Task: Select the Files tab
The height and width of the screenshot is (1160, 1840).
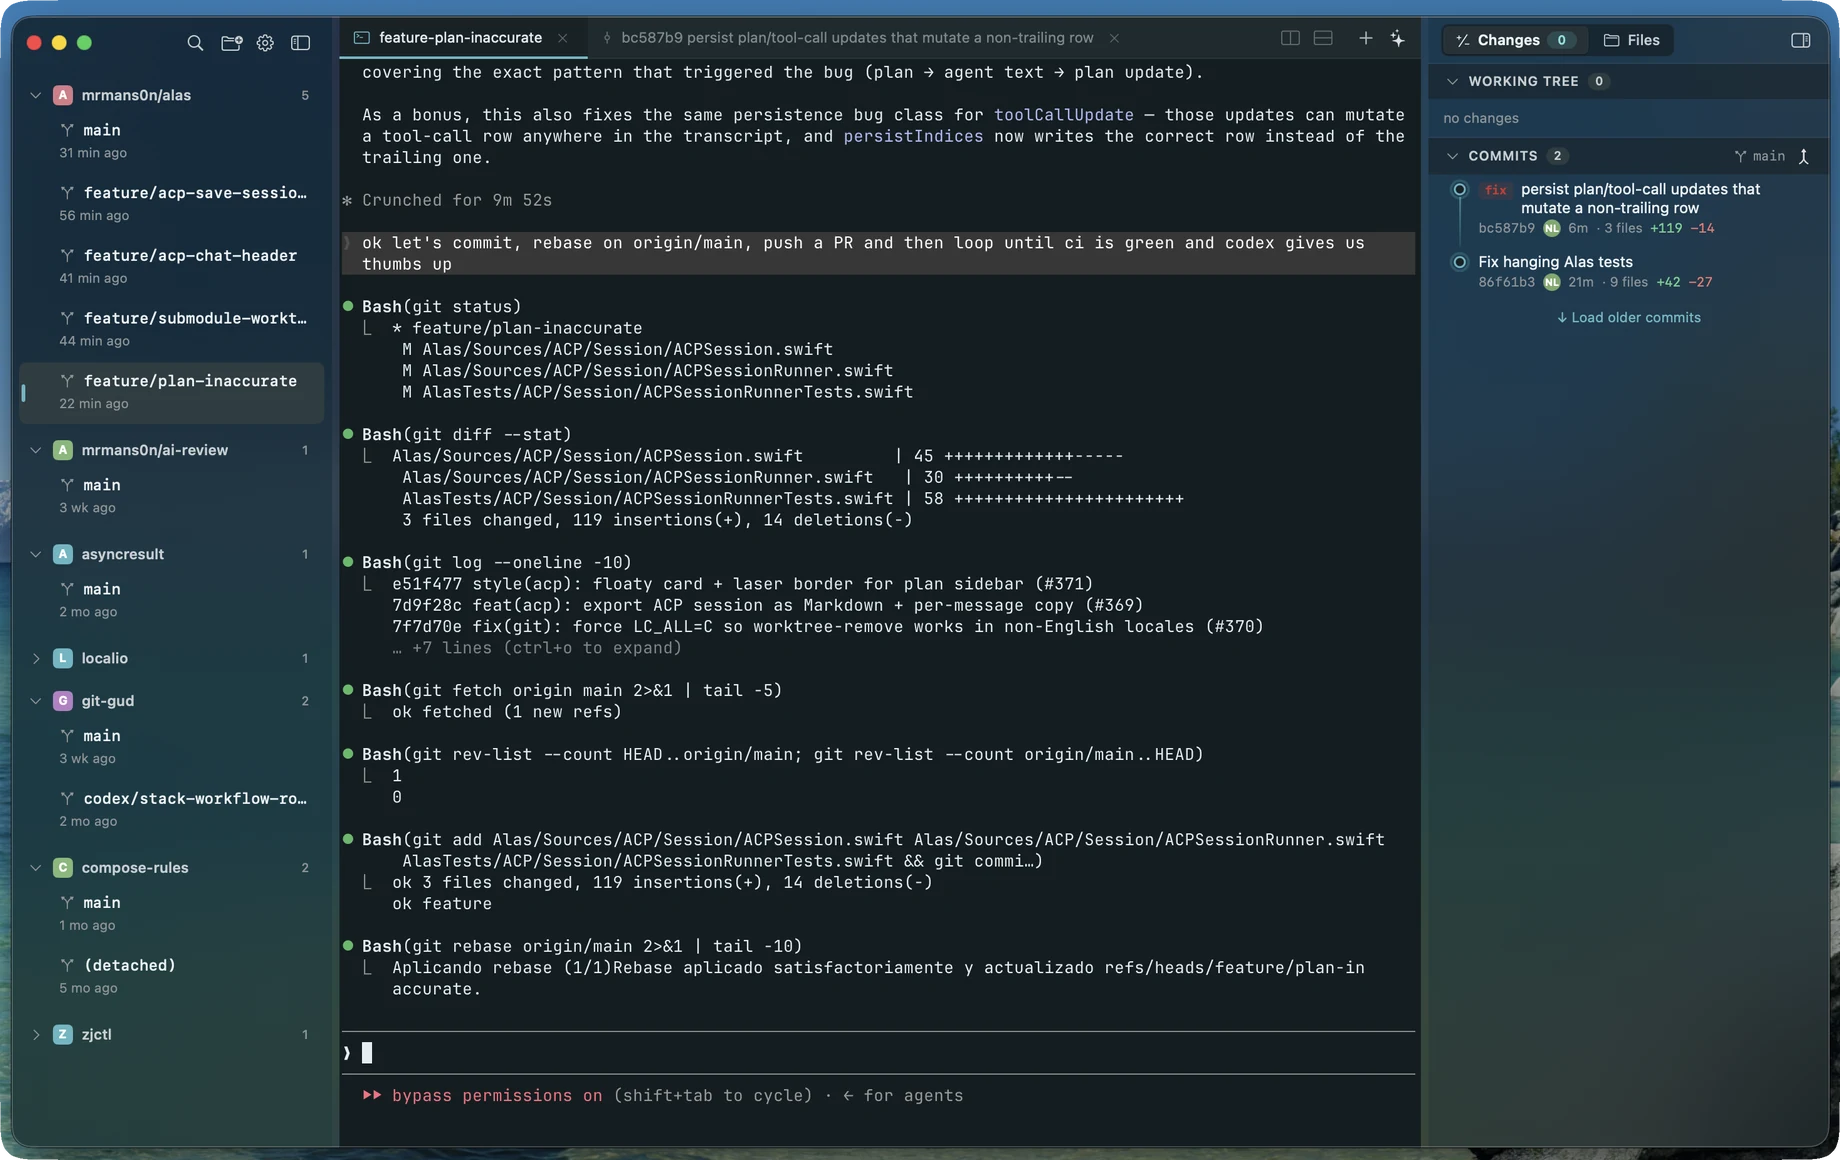Action: [1632, 40]
